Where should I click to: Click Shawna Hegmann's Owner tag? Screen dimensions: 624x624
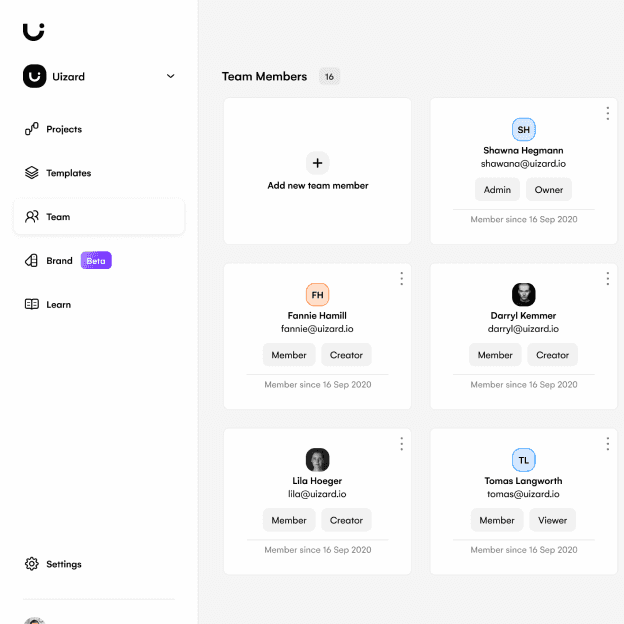point(549,190)
